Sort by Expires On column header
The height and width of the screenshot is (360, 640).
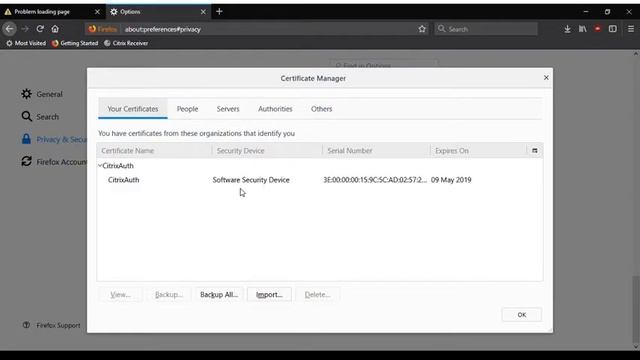coord(478,151)
